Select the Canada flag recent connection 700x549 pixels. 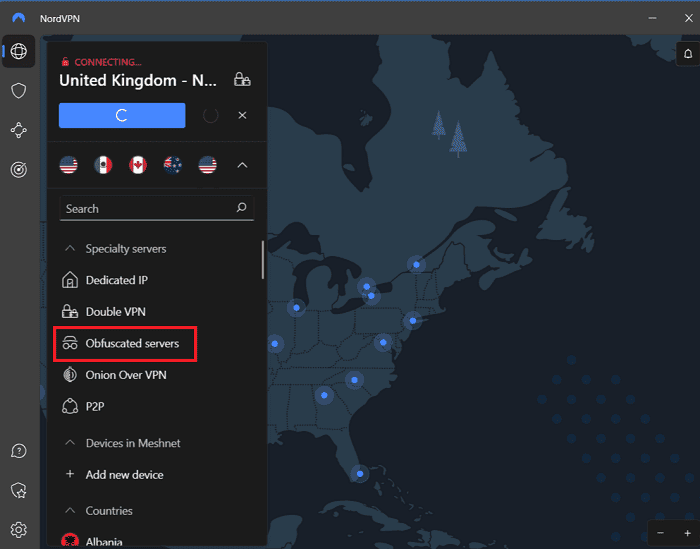pos(138,165)
